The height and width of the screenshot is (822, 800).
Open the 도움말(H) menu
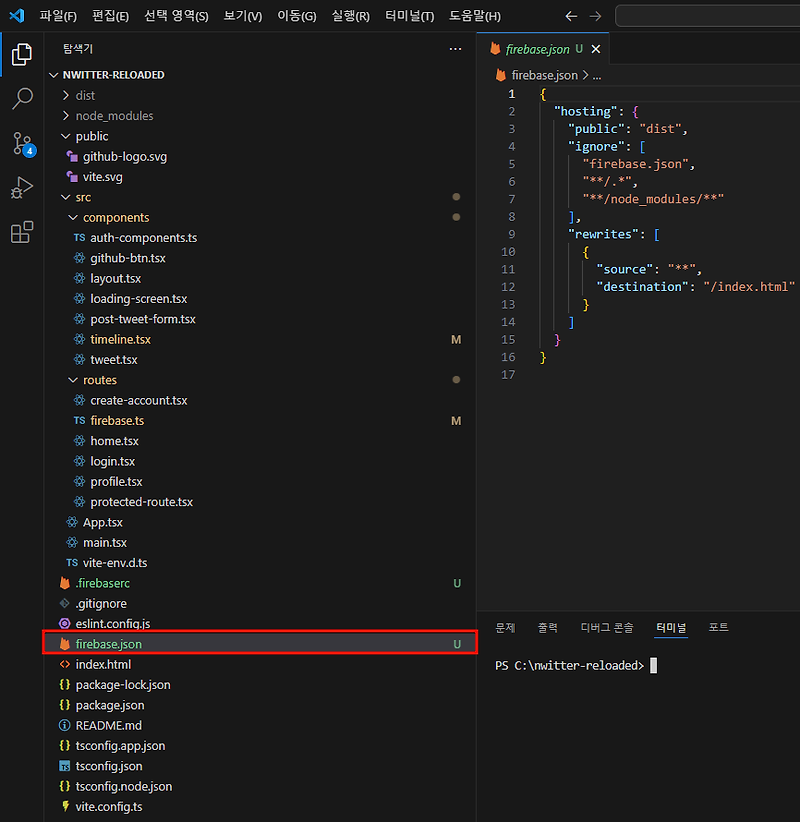pos(475,16)
